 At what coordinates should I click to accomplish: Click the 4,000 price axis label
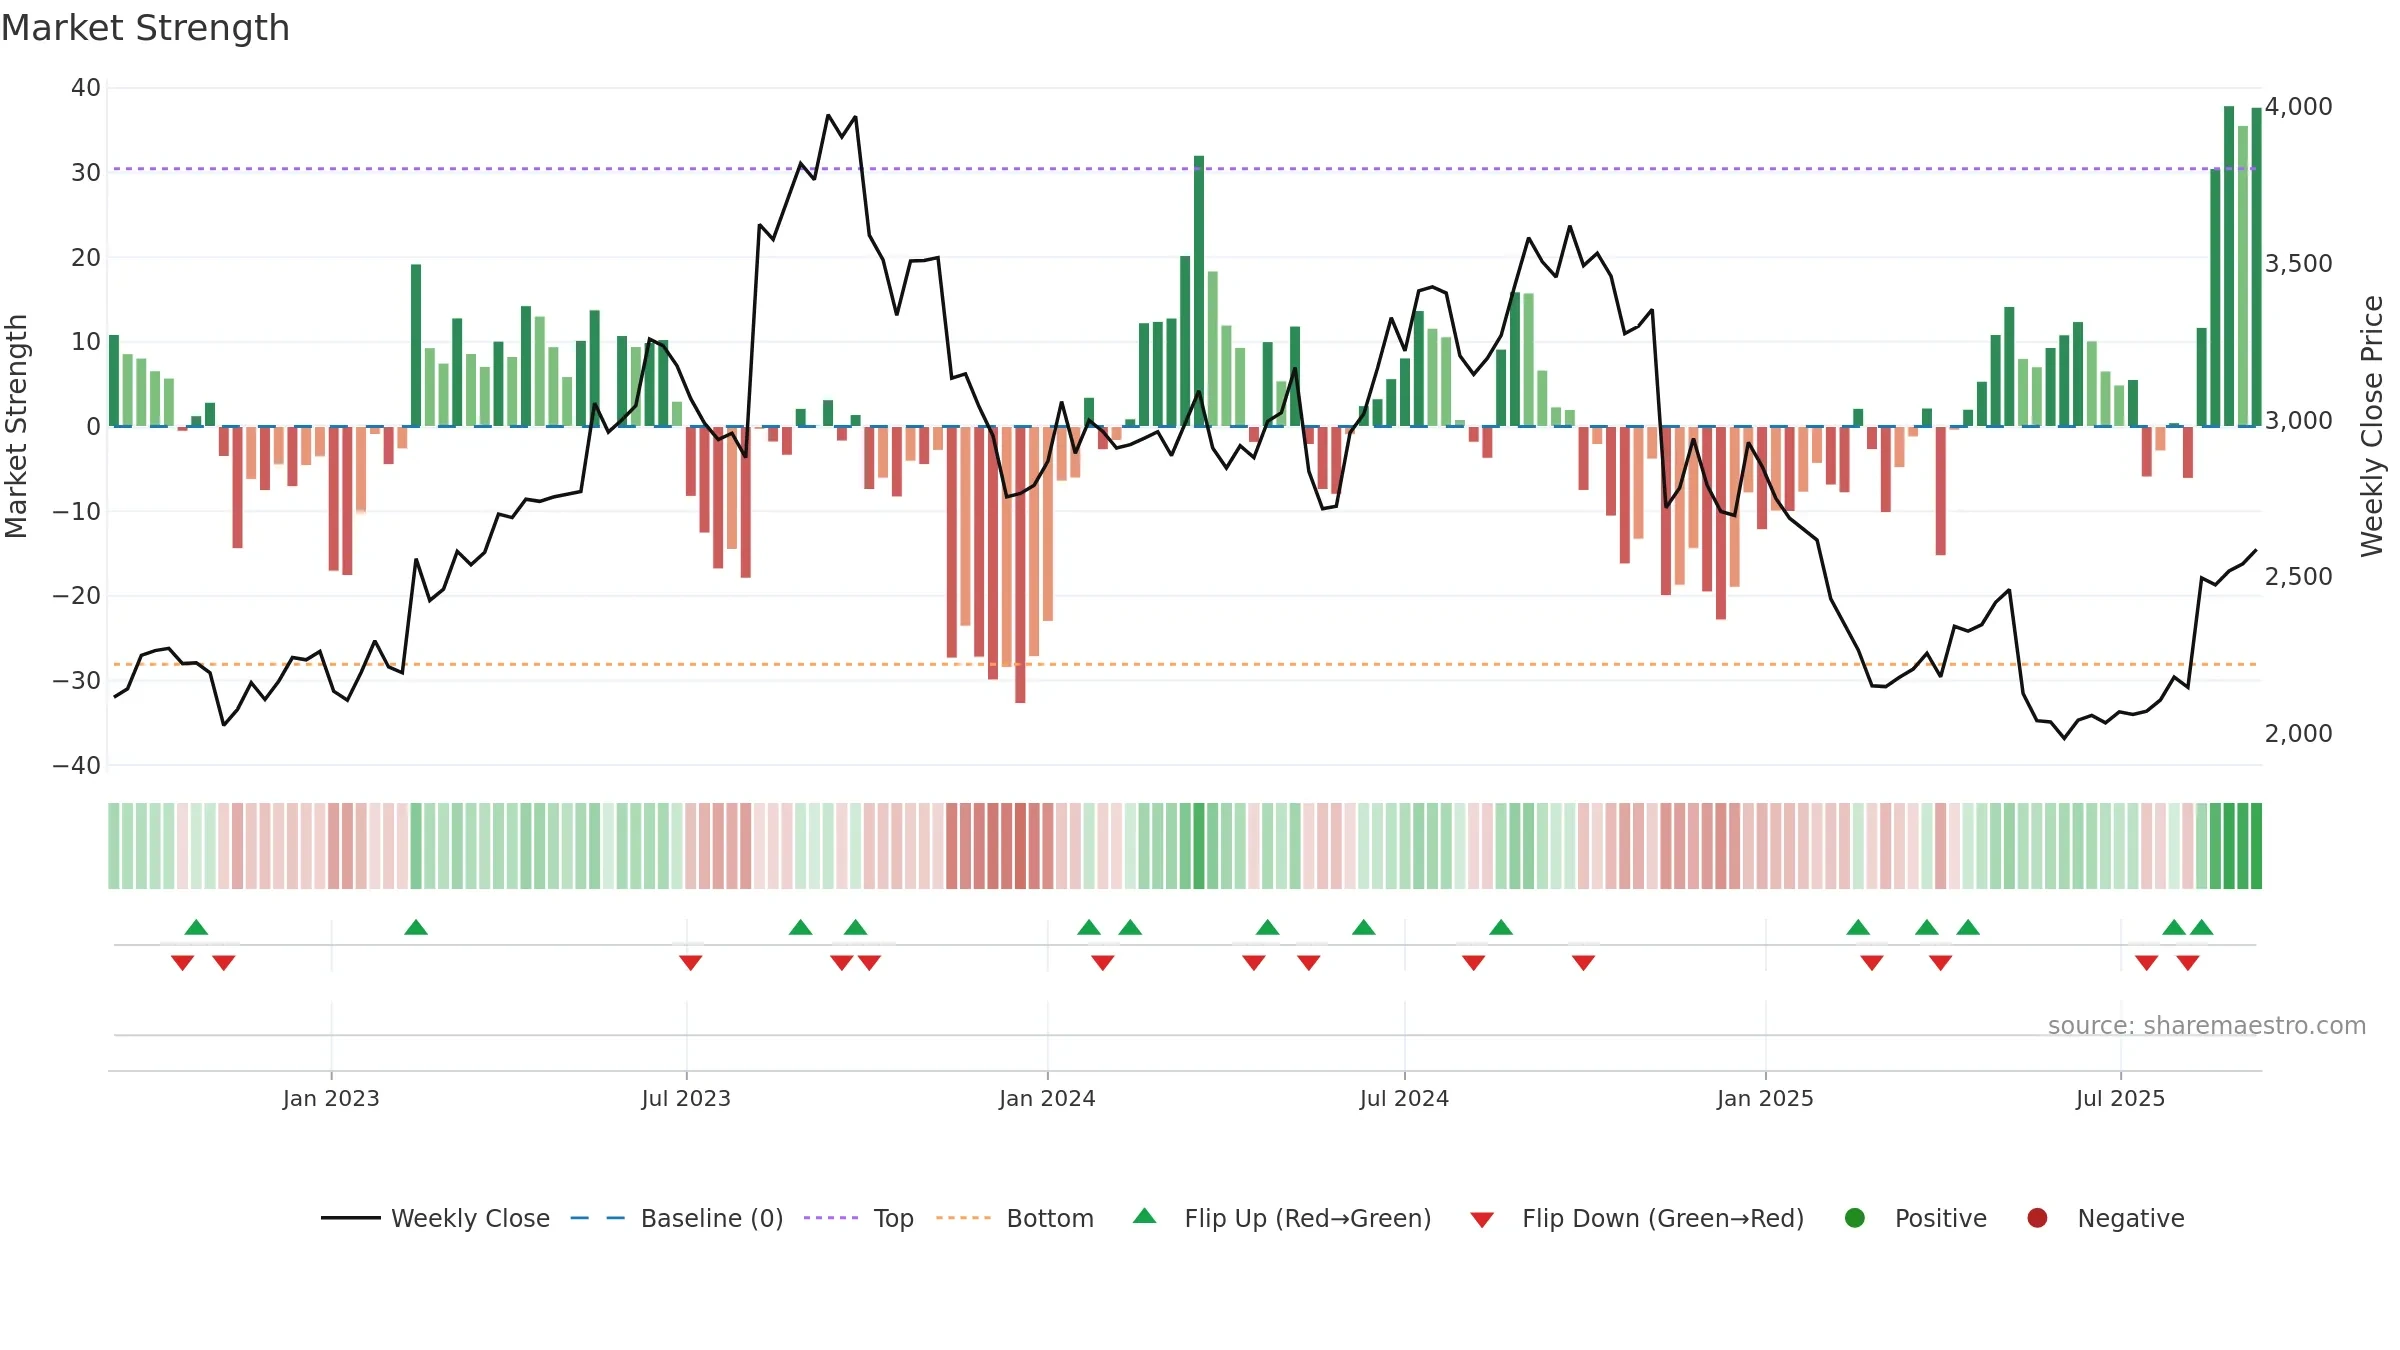click(2298, 107)
